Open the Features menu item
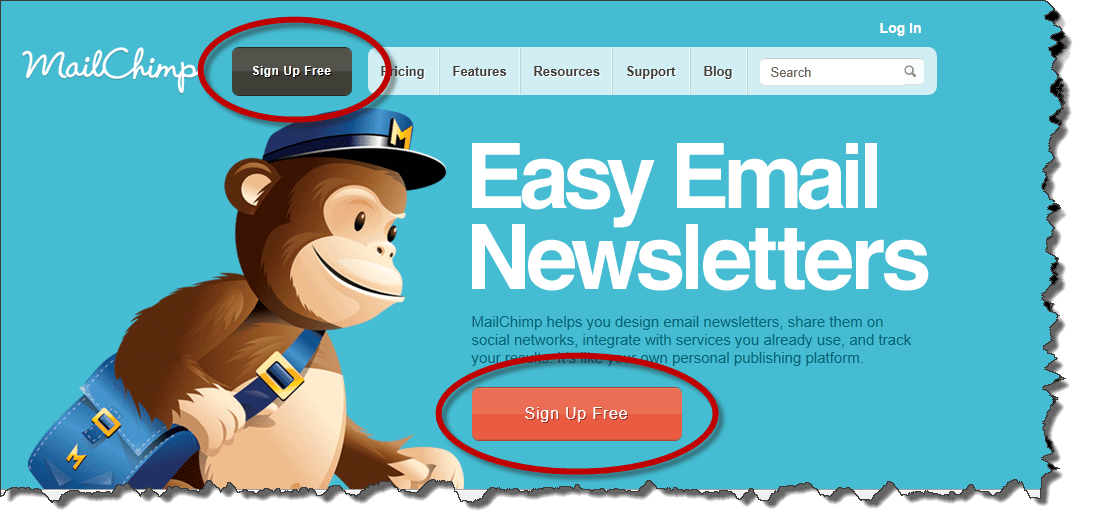 (479, 71)
